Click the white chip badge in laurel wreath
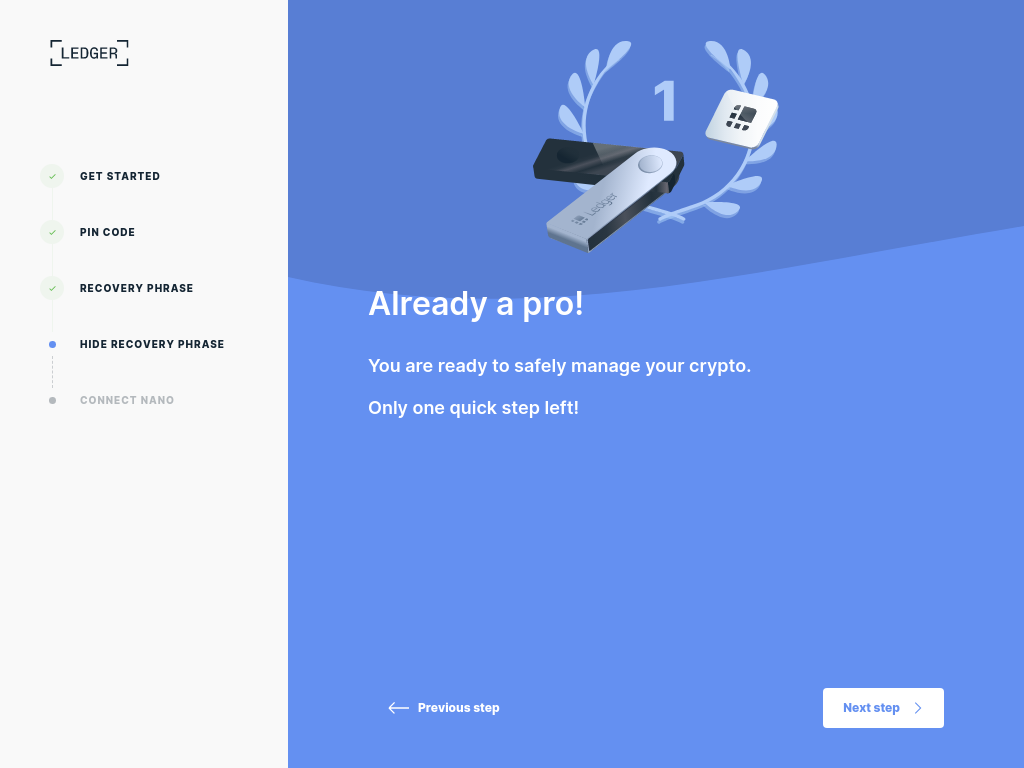Screen dimensions: 1024x768 click(741, 119)
